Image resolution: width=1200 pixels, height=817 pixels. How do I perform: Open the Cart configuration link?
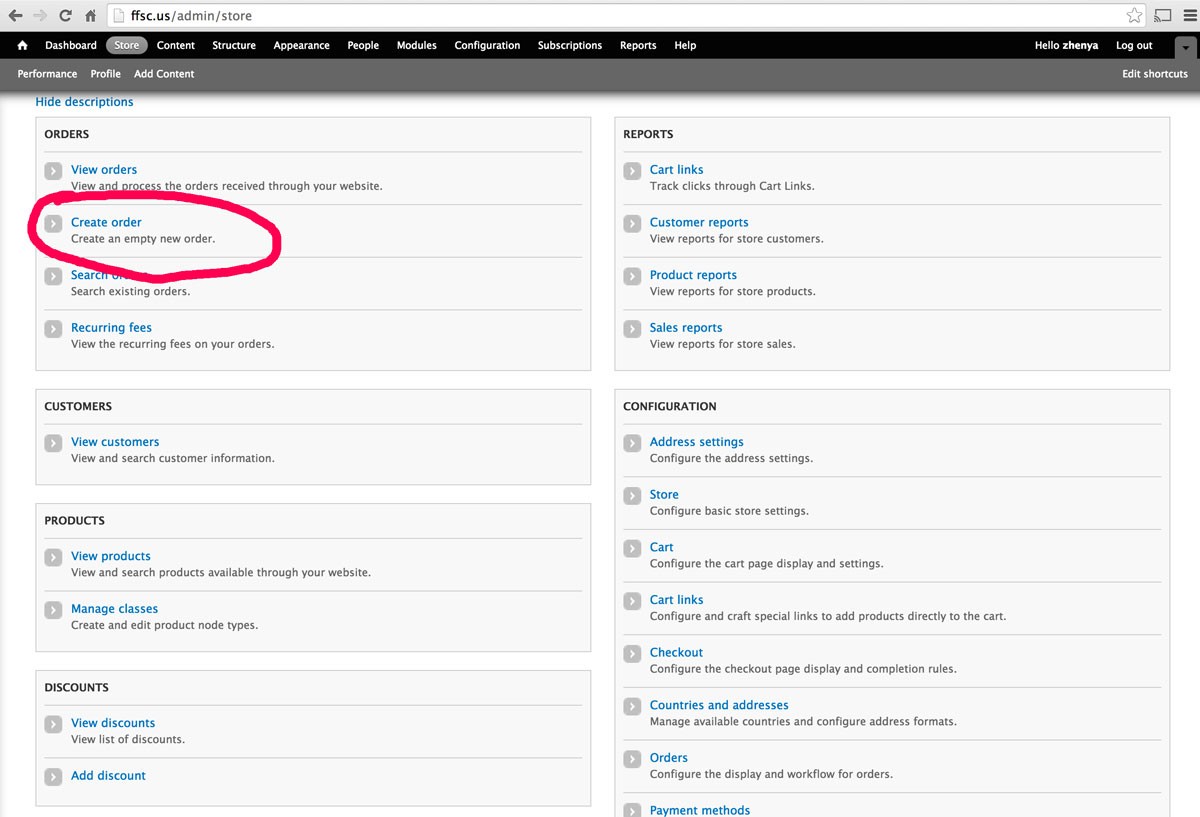(x=661, y=547)
